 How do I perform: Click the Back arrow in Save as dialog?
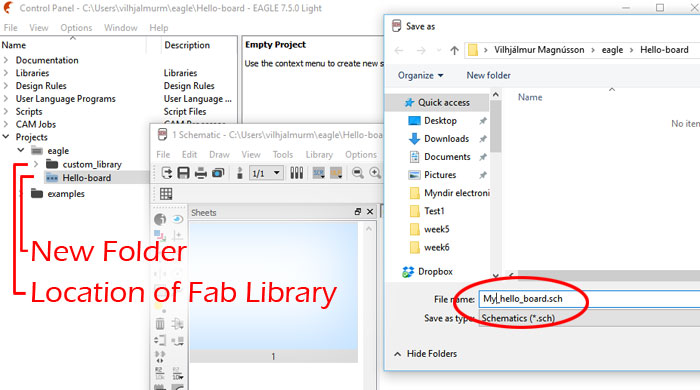(399, 50)
